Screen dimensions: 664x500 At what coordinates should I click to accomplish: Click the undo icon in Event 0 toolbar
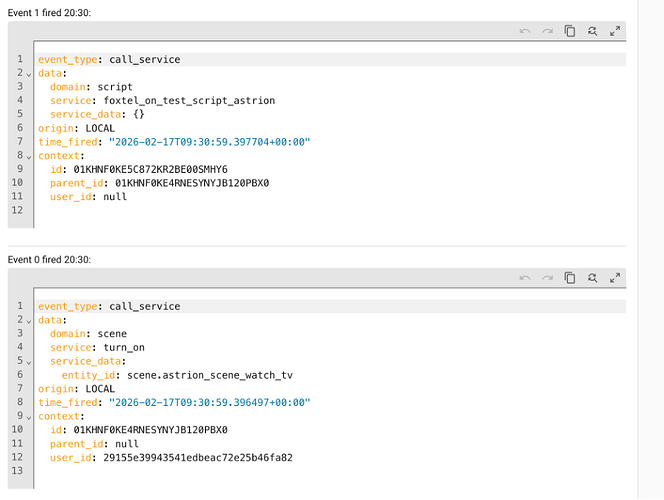(524, 278)
